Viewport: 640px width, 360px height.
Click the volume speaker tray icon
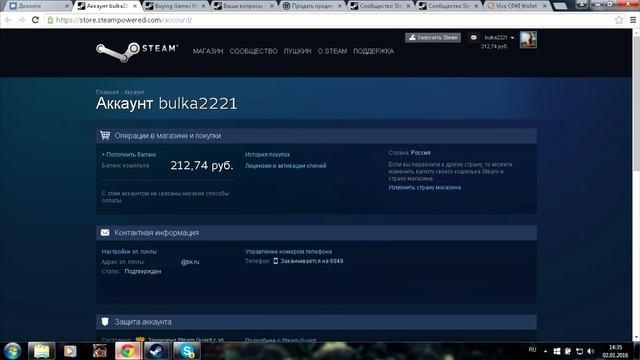pos(591,351)
